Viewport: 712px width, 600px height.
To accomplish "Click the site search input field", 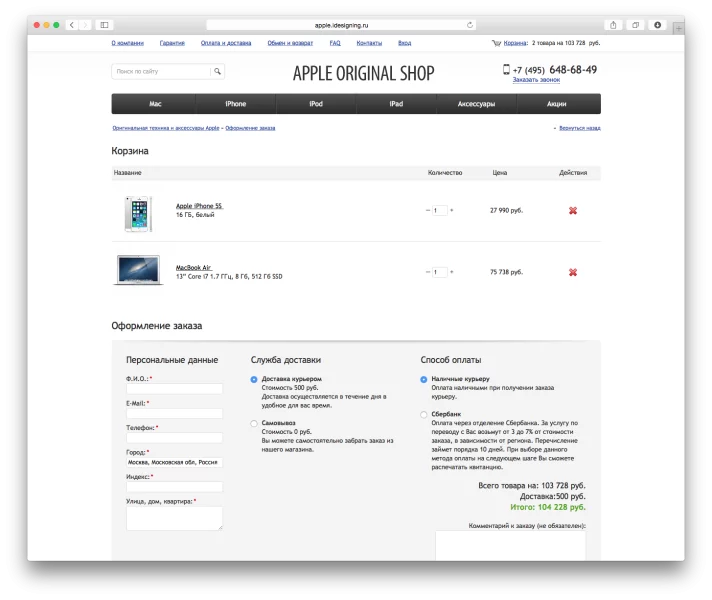I will click(161, 71).
